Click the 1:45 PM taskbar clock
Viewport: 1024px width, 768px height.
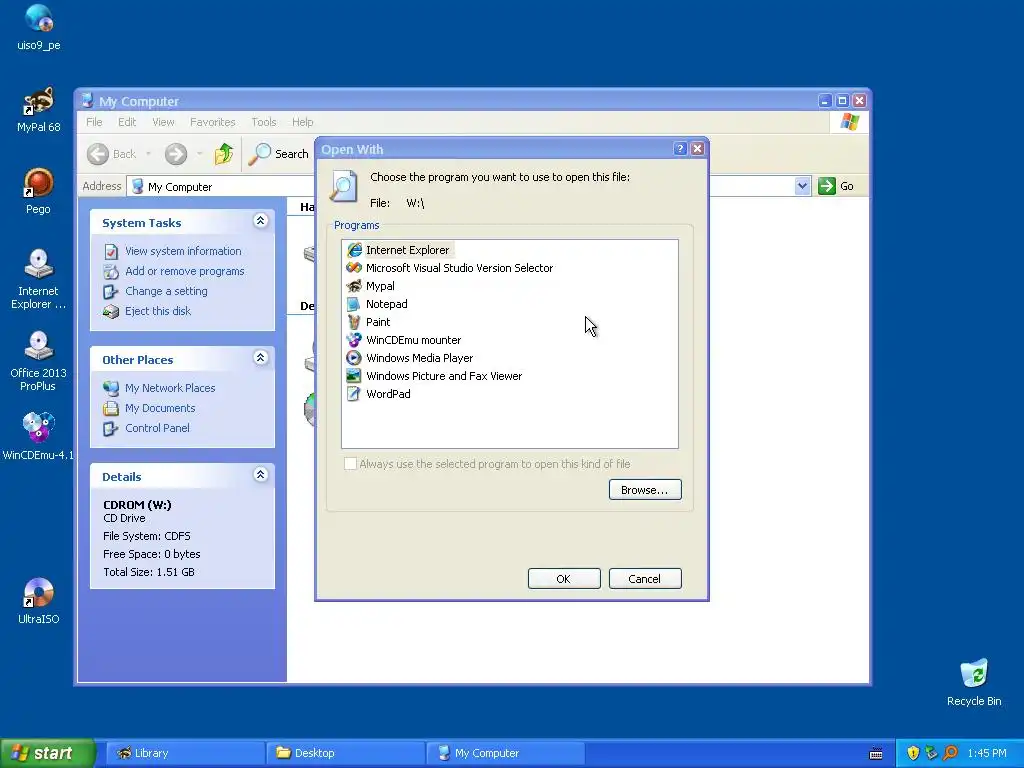pyautogui.click(x=987, y=753)
